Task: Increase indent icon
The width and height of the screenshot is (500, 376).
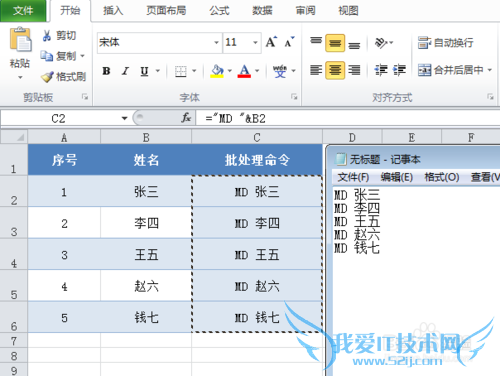Action: coord(399,70)
